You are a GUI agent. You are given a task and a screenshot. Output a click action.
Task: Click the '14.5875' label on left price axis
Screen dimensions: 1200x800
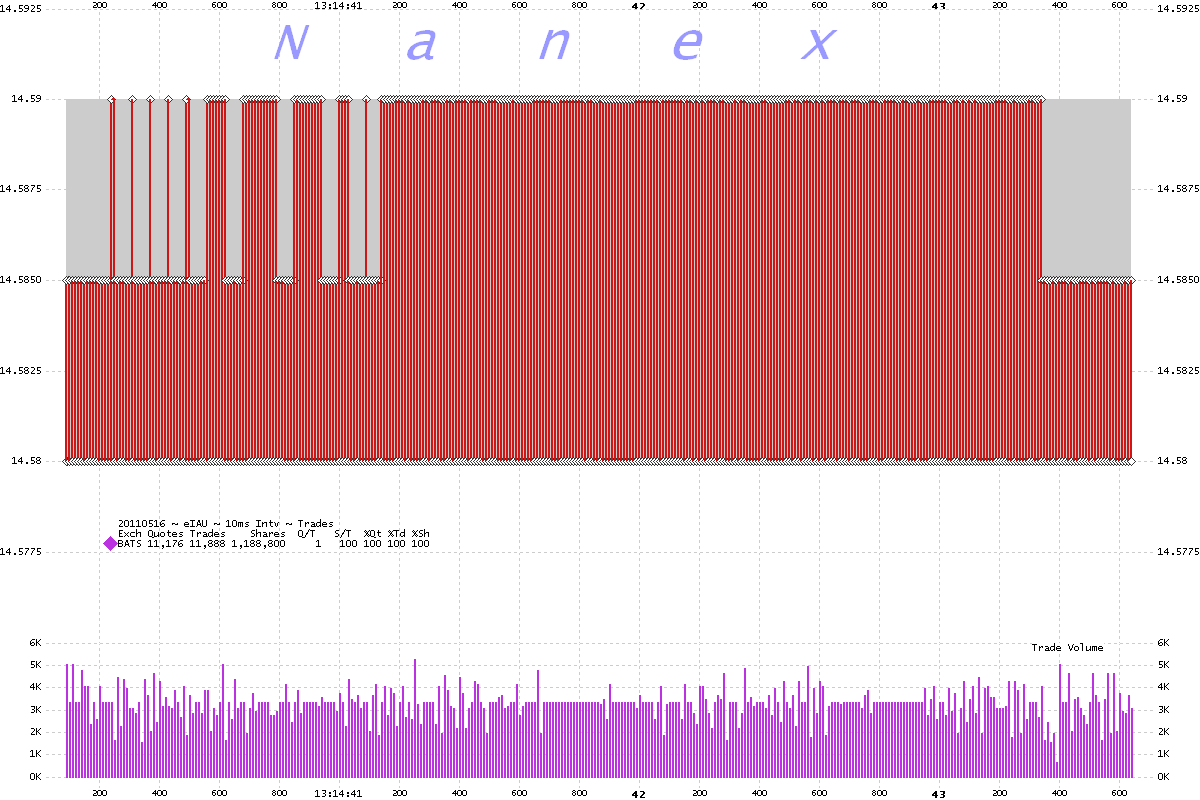(x=21, y=189)
